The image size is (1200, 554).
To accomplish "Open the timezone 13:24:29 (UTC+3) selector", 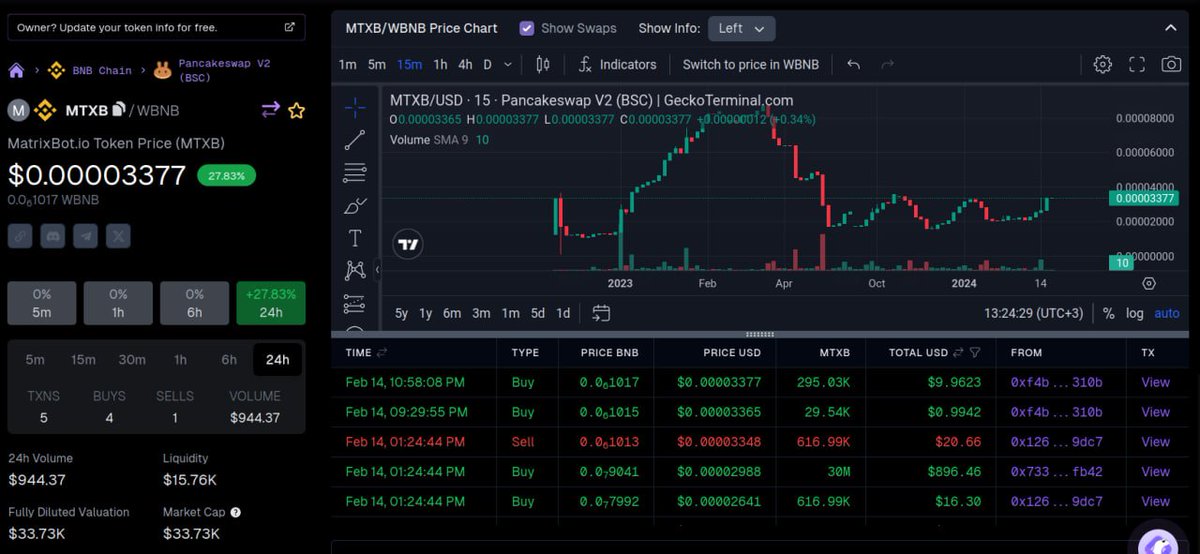I will pos(1034,313).
